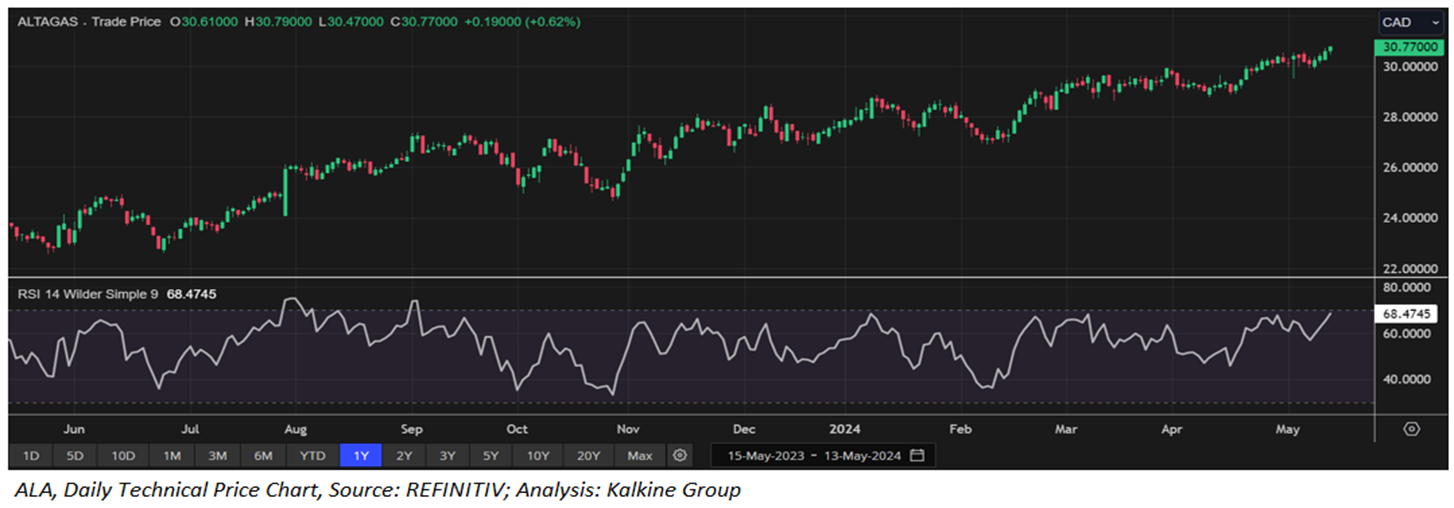Image resolution: width=1454 pixels, height=508 pixels.
Task: Select the 1D time range
Action: pyautogui.click(x=31, y=456)
